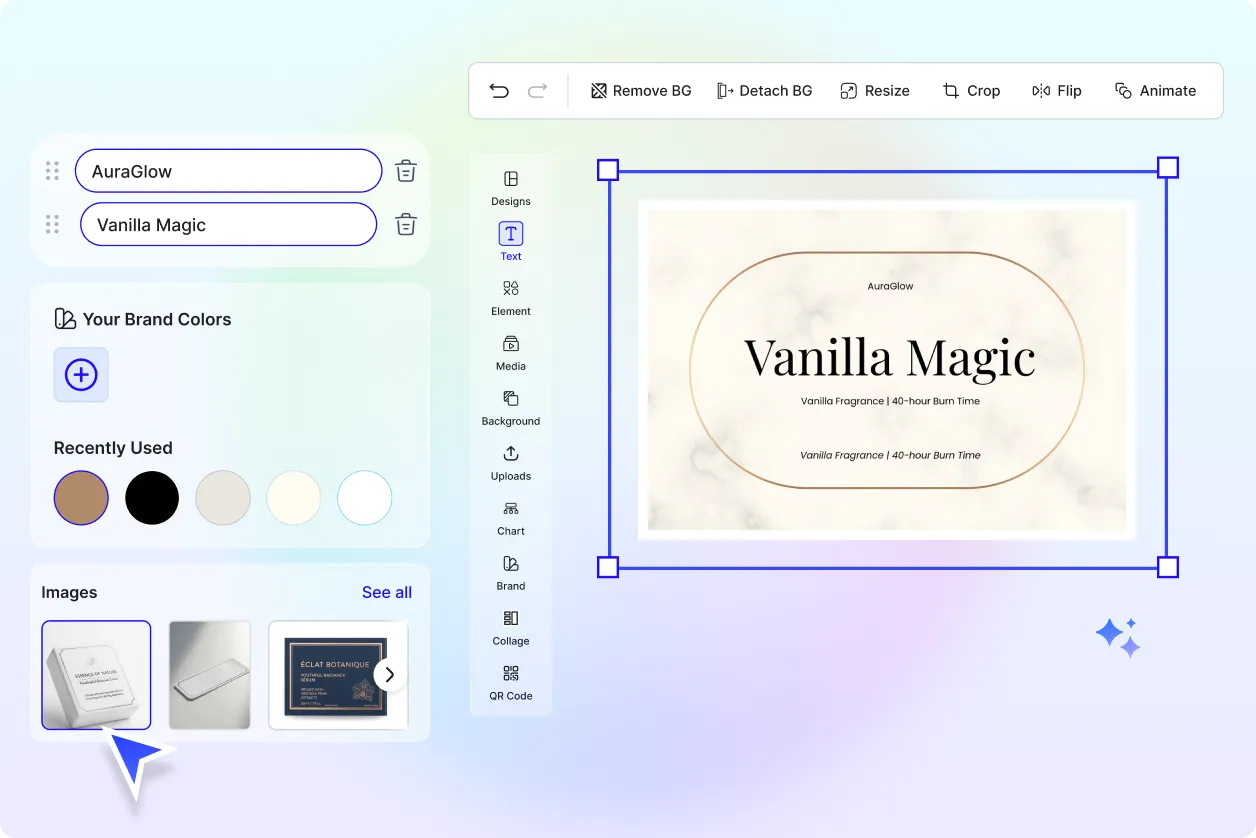1256x838 pixels.
Task: Select the Text tool in sidebar
Action: pos(510,240)
